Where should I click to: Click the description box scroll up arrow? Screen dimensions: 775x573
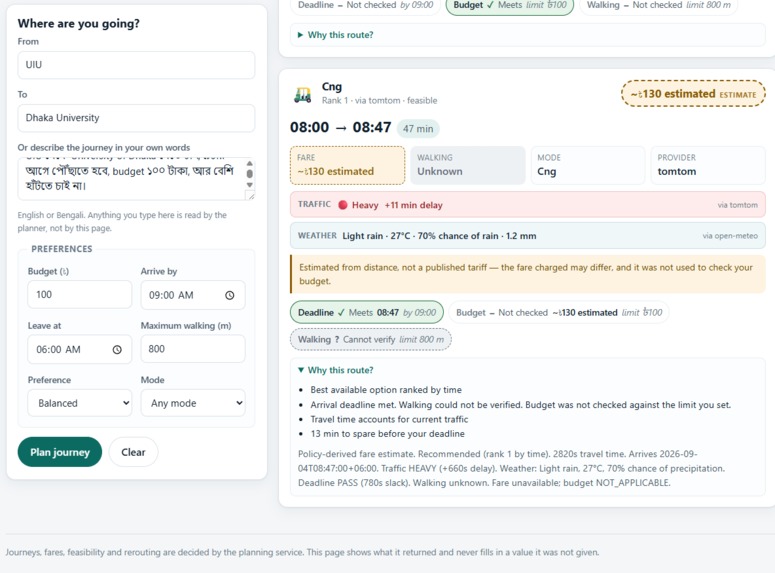coord(250,163)
